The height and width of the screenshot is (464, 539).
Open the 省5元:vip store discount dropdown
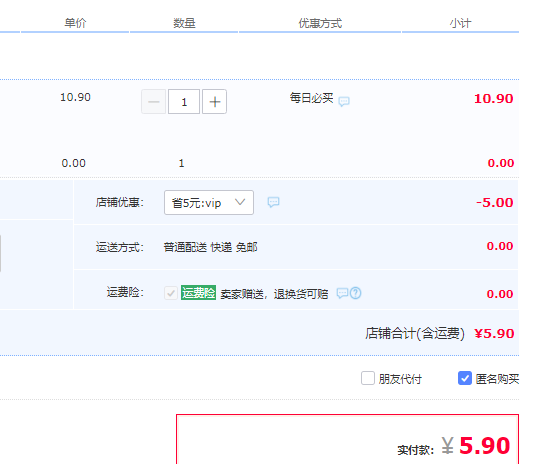[209, 202]
